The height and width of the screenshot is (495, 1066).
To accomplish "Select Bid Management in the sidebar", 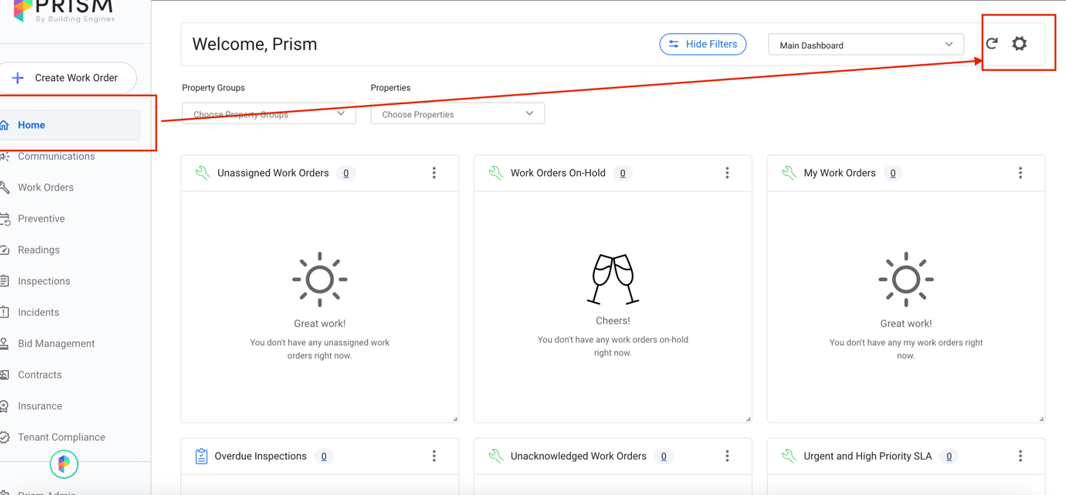I will 56,344.
